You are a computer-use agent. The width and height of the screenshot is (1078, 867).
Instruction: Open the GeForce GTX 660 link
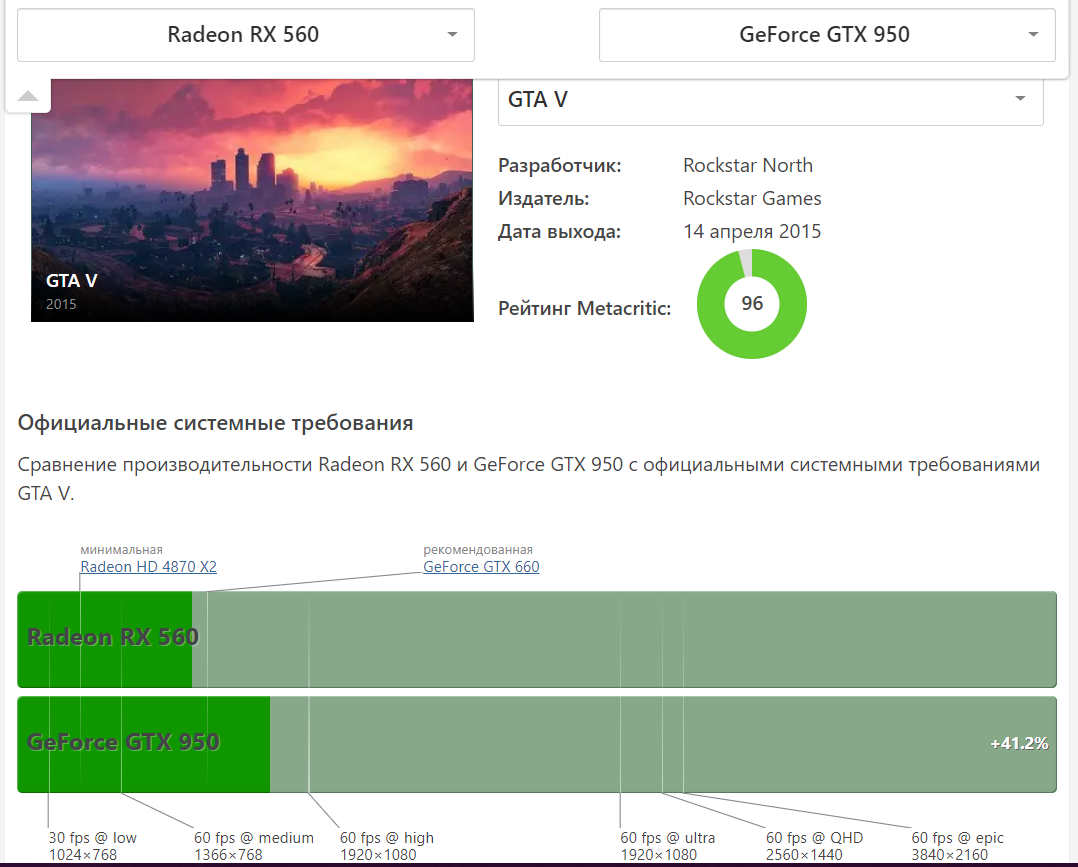pyautogui.click(x=481, y=567)
